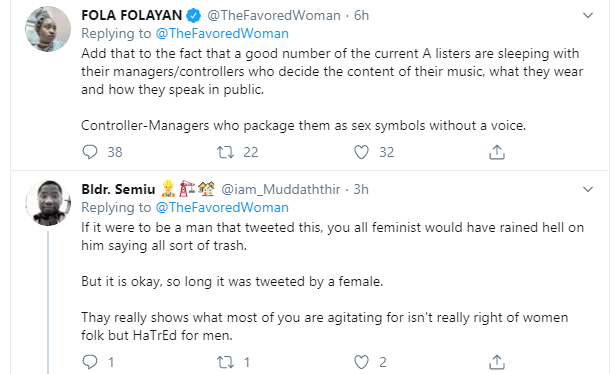Reply to Bldr. Semiu's tweet

(90, 362)
